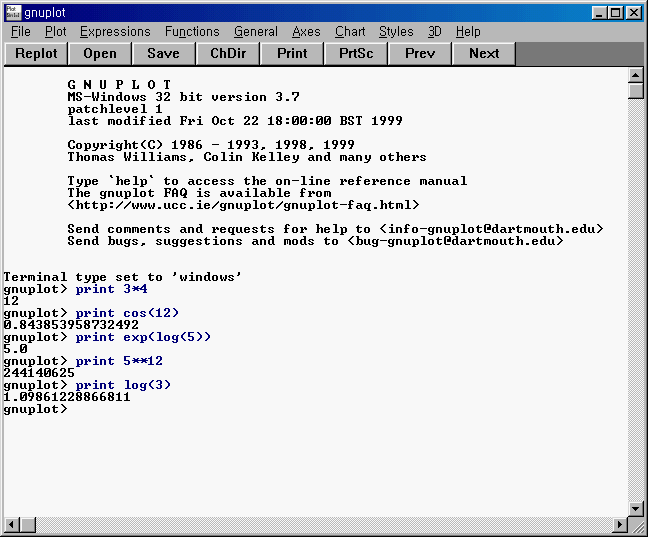Open the 3D menu
648x537 pixels.
(434, 32)
